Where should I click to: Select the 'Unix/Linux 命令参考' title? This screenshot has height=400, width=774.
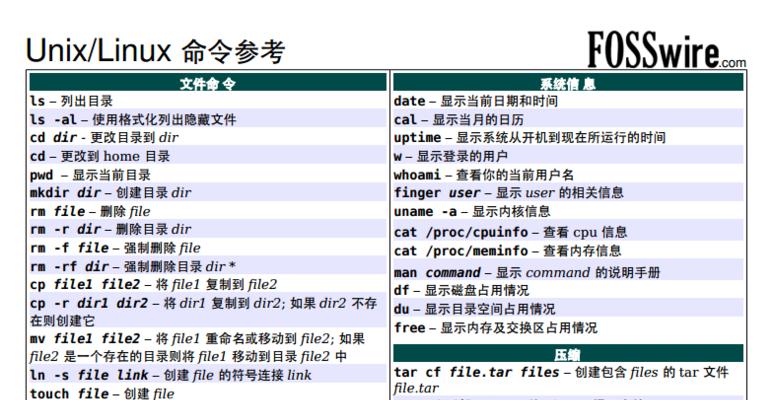(155, 51)
